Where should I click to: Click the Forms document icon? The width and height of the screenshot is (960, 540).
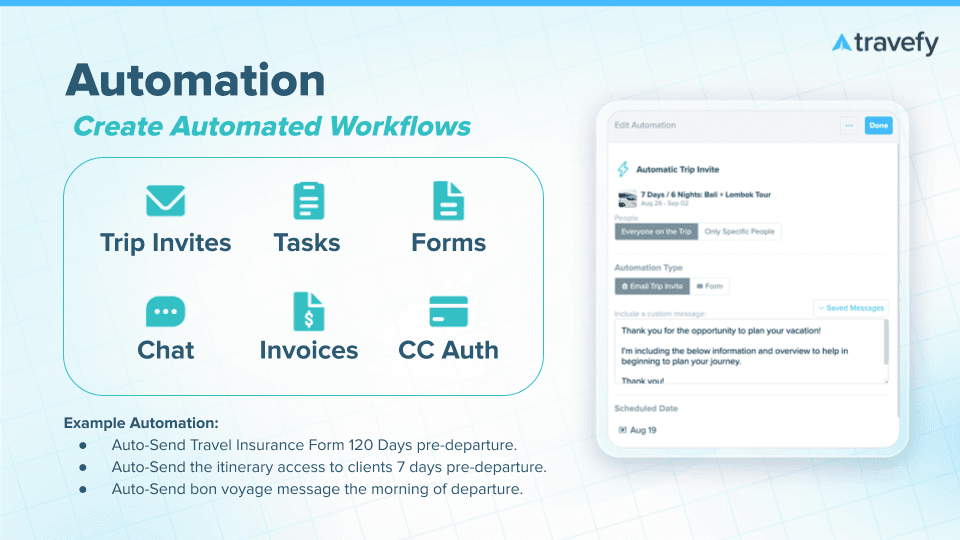pos(448,200)
